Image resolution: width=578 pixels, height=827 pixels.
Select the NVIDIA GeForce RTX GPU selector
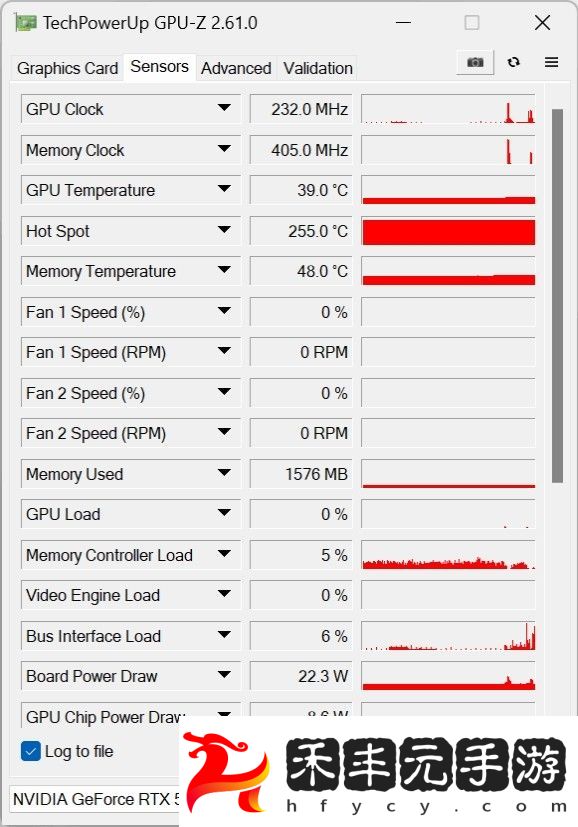(95, 799)
